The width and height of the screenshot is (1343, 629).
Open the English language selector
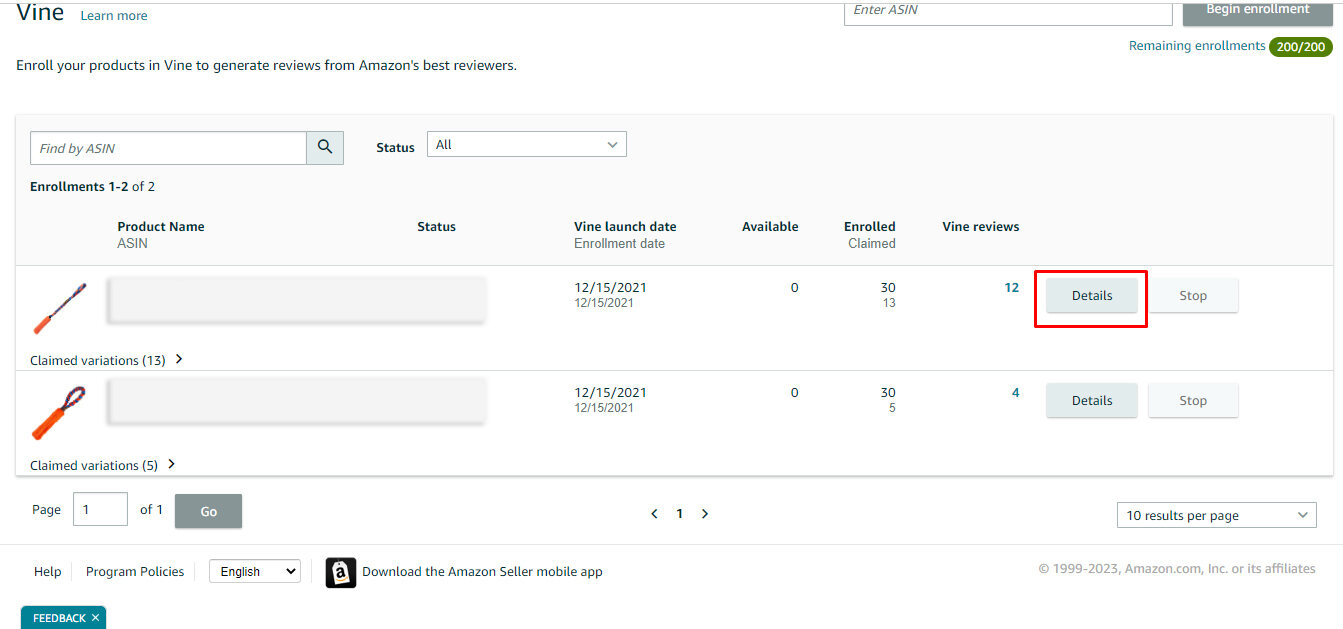point(254,570)
